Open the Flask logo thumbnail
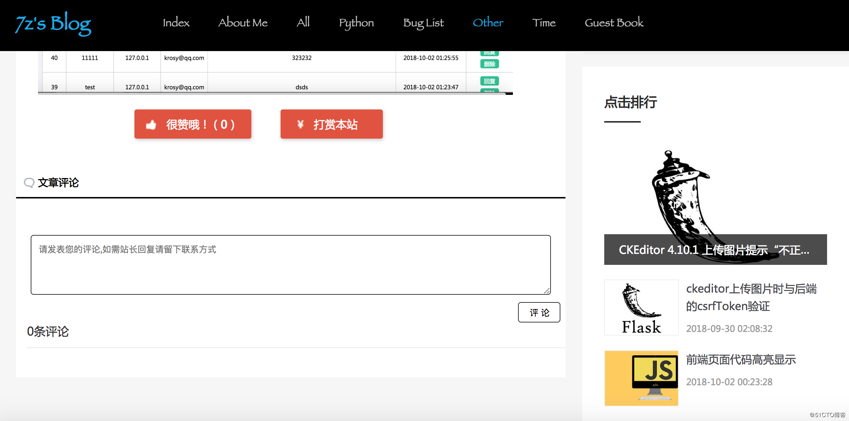The height and width of the screenshot is (421, 849). [x=641, y=307]
